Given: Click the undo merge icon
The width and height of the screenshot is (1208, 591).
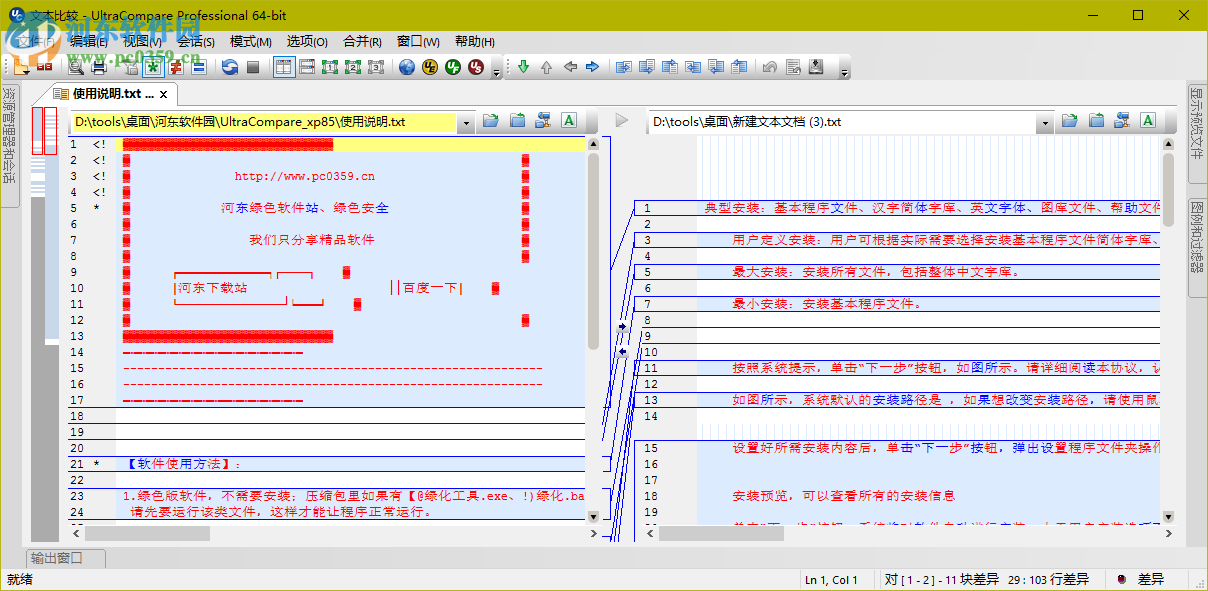Looking at the screenshot, I should [x=769, y=68].
